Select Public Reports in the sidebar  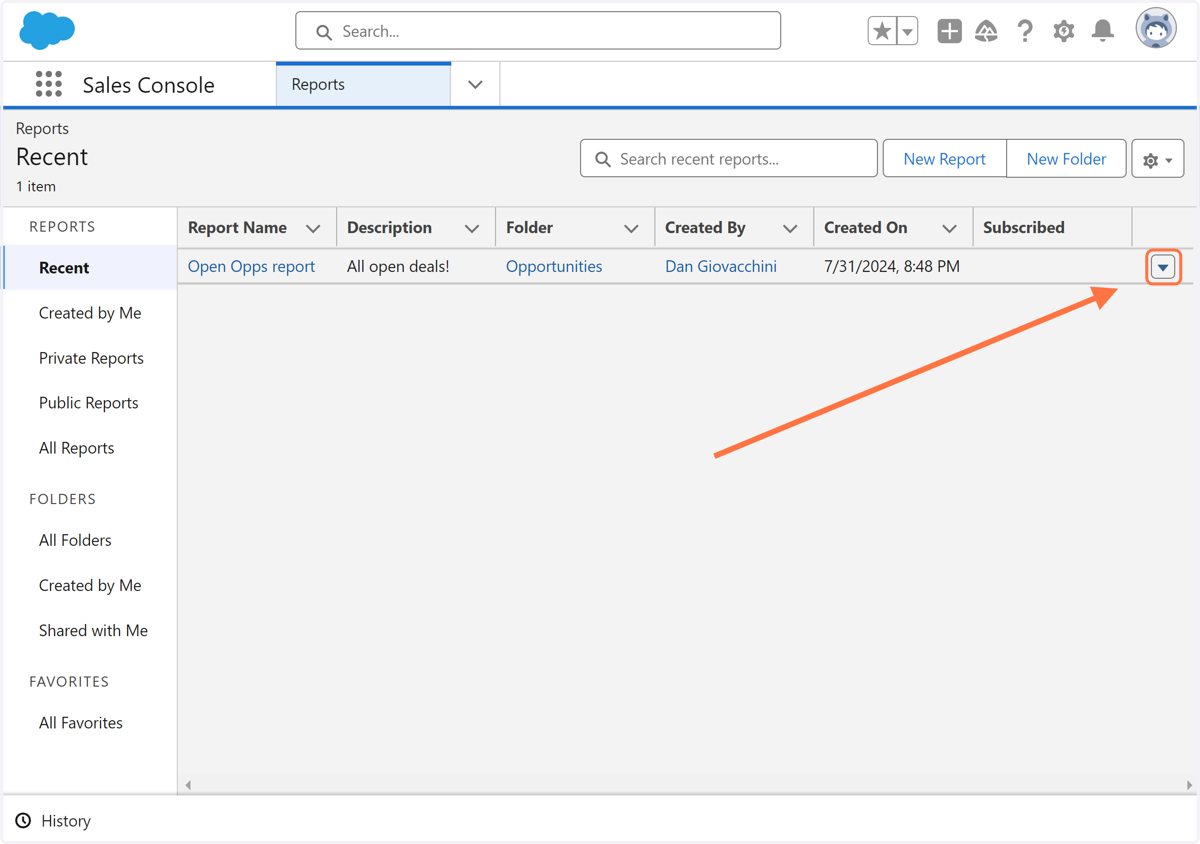[x=90, y=403]
